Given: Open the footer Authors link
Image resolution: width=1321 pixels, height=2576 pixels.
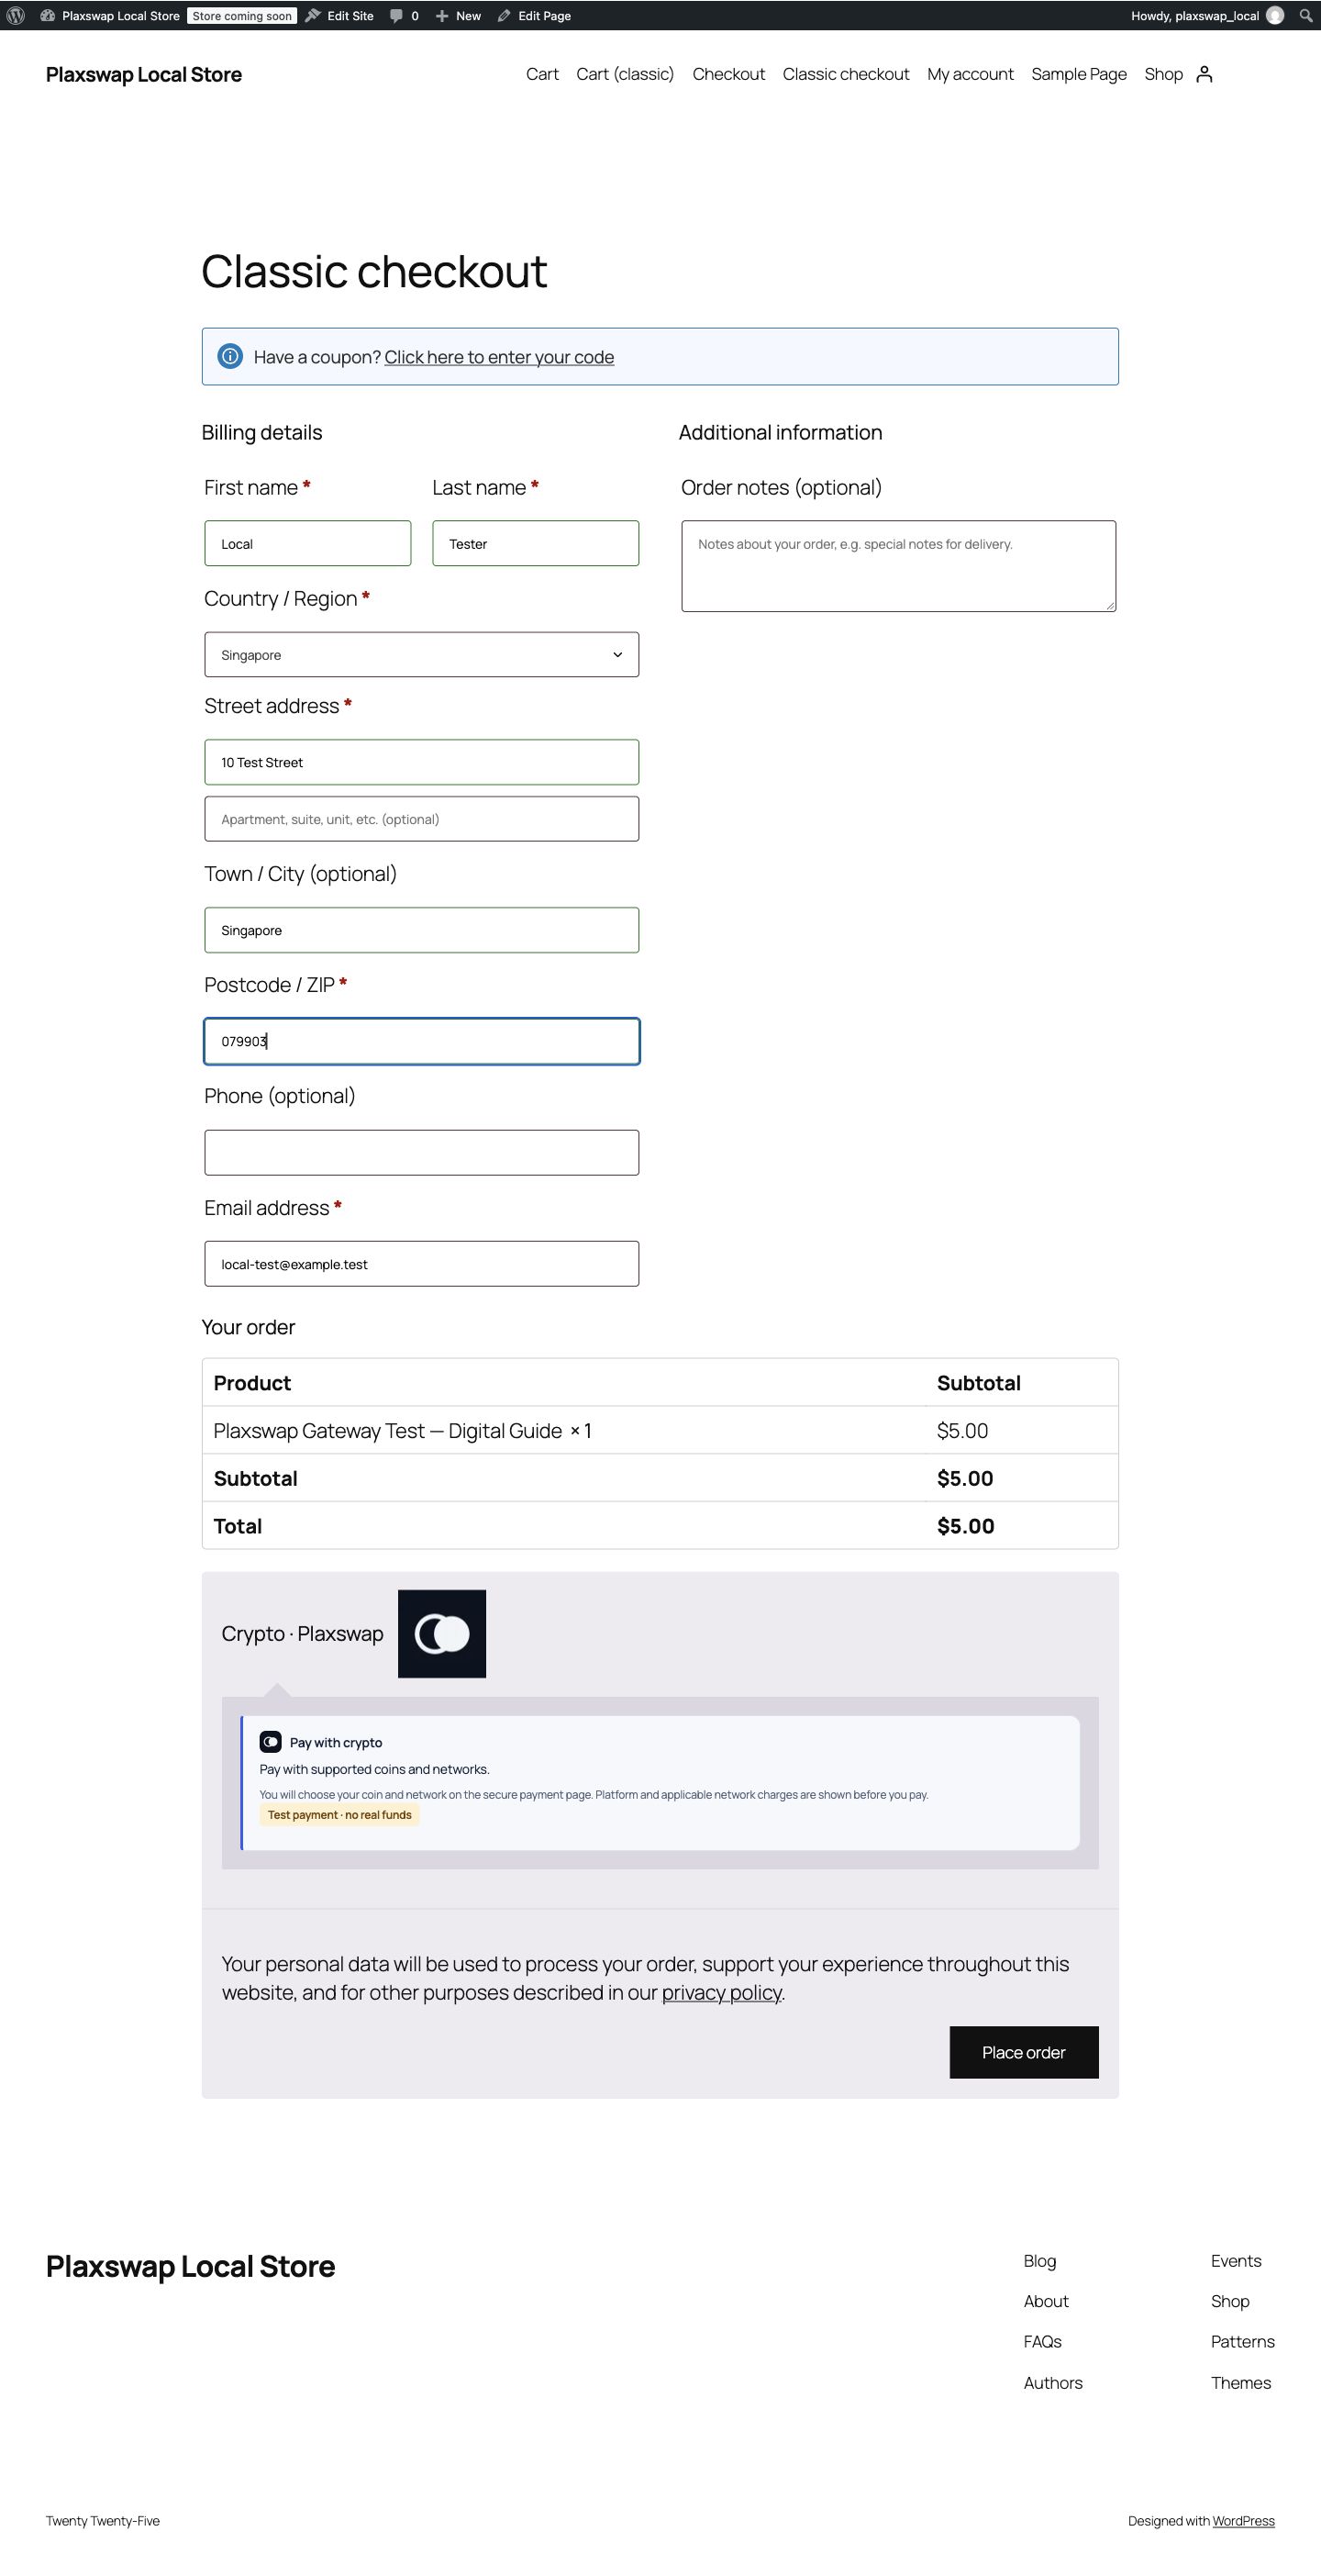Looking at the screenshot, I should click(1053, 2383).
